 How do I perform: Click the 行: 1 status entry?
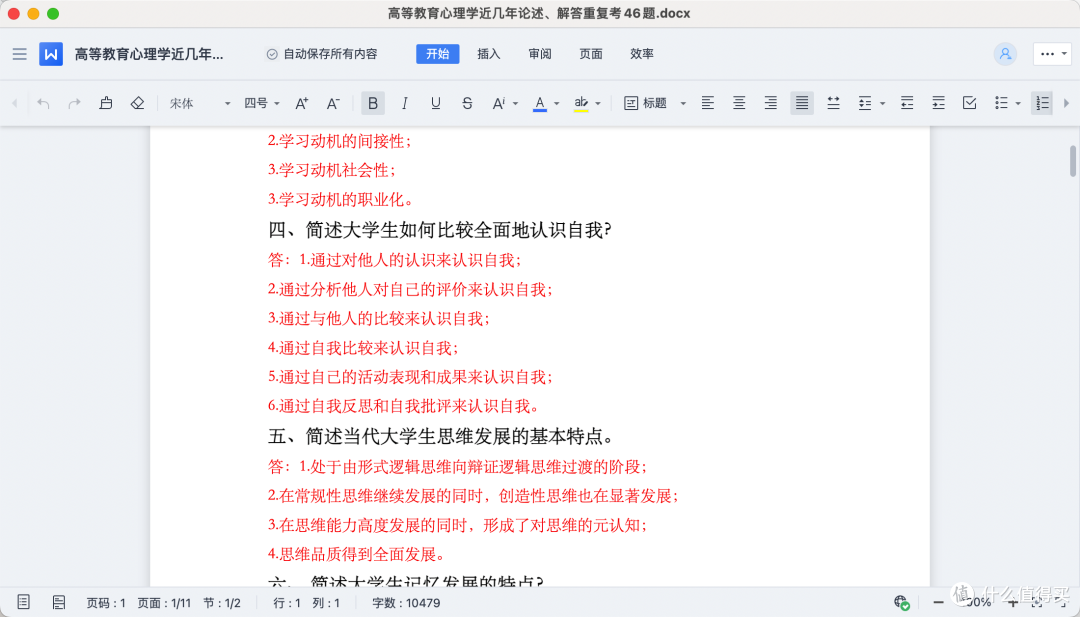[x=287, y=603]
